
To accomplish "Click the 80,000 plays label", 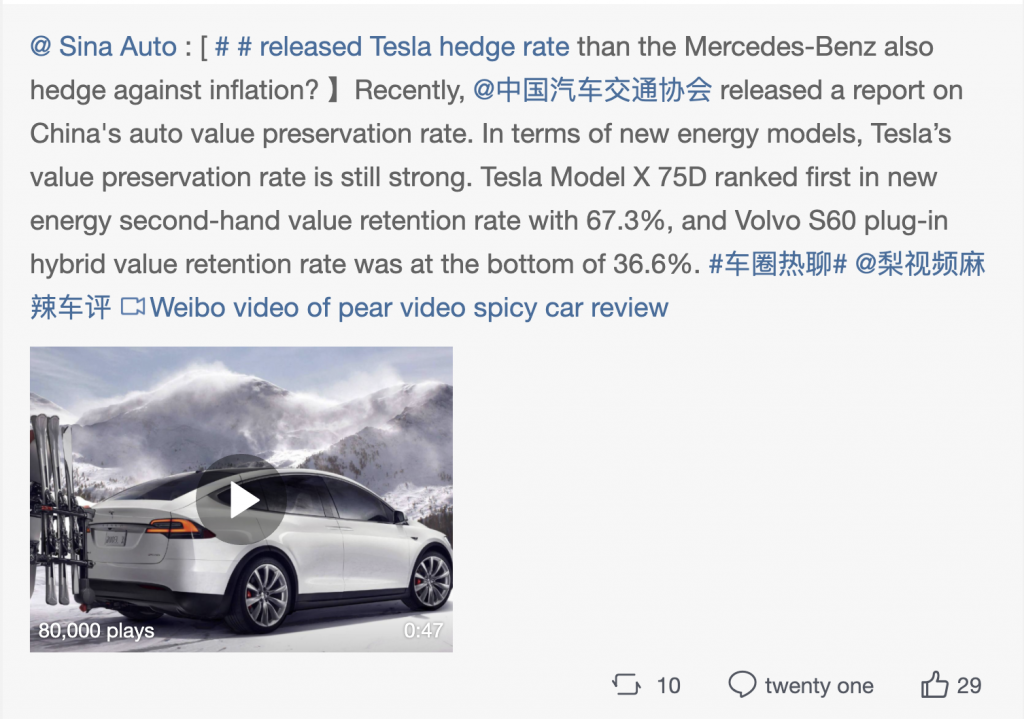I will click(97, 631).
